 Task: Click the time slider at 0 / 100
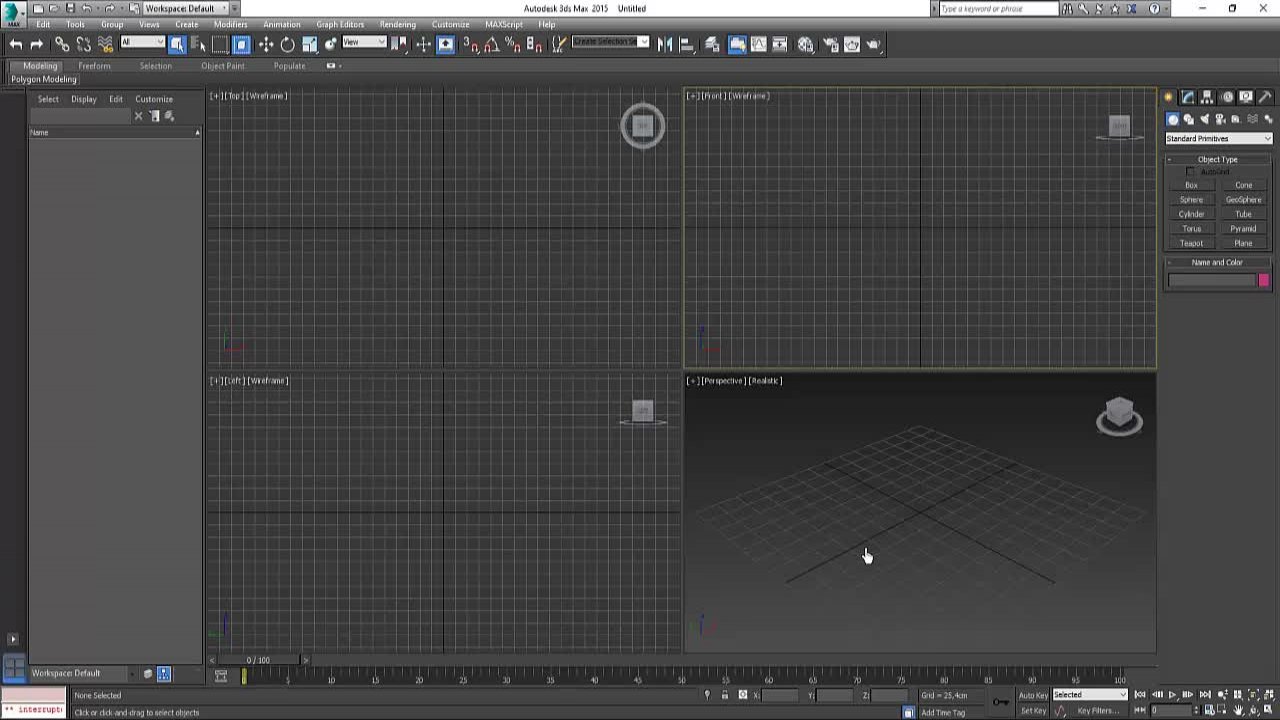point(258,660)
